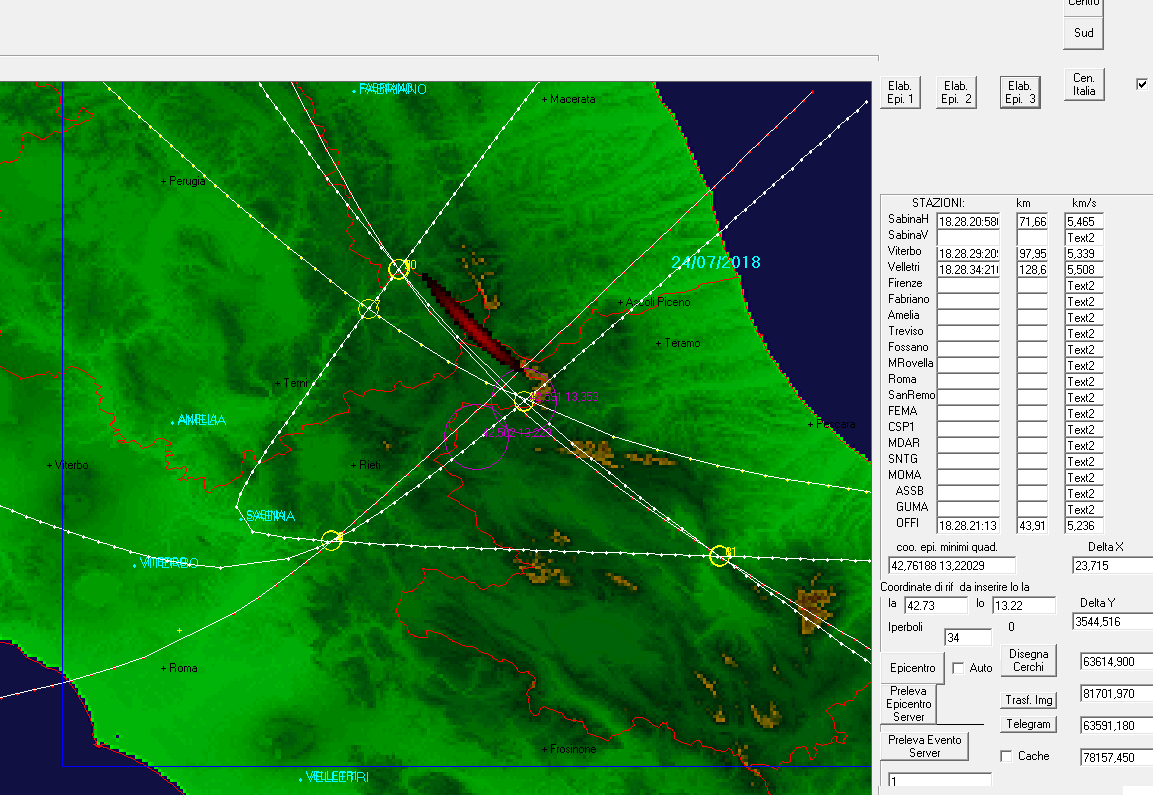Click the SabinaH km/s field showing 5,465
This screenshot has height=795, width=1153.
pyautogui.click(x=1084, y=221)
